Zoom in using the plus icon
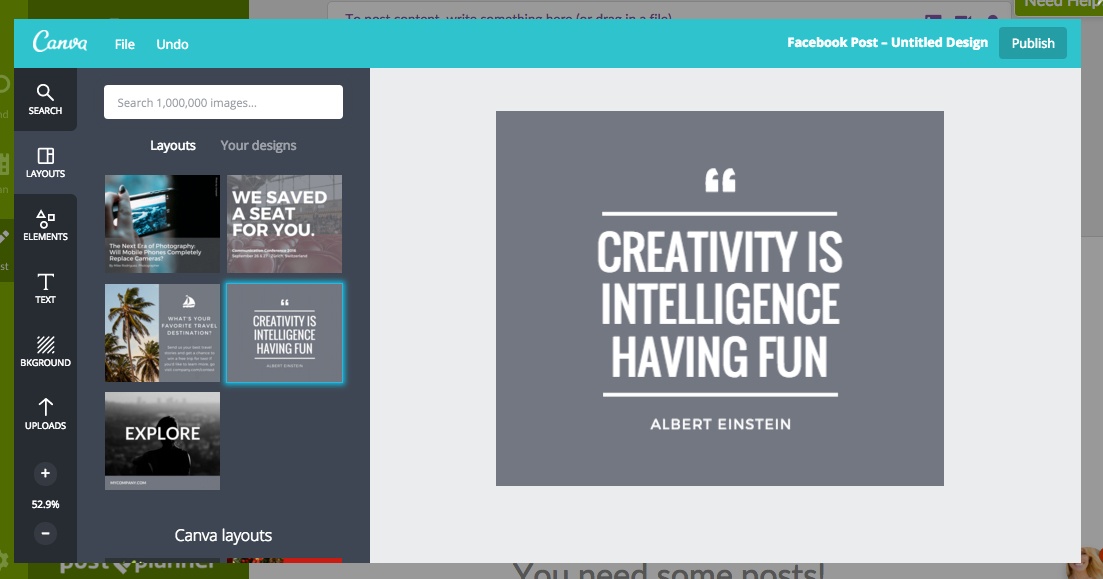The height and width of the screenshot is (579, 1103). [x=45, y=471]
